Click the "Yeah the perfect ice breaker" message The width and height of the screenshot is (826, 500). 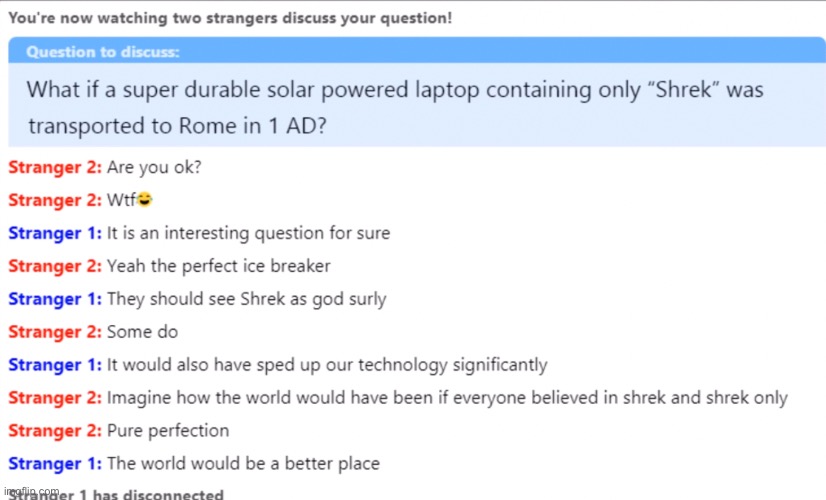218,266
